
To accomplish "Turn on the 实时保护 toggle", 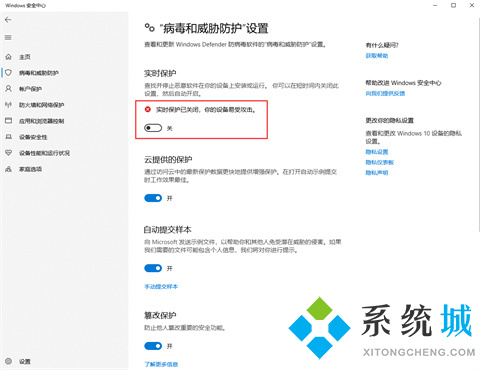I will point(153,128).
